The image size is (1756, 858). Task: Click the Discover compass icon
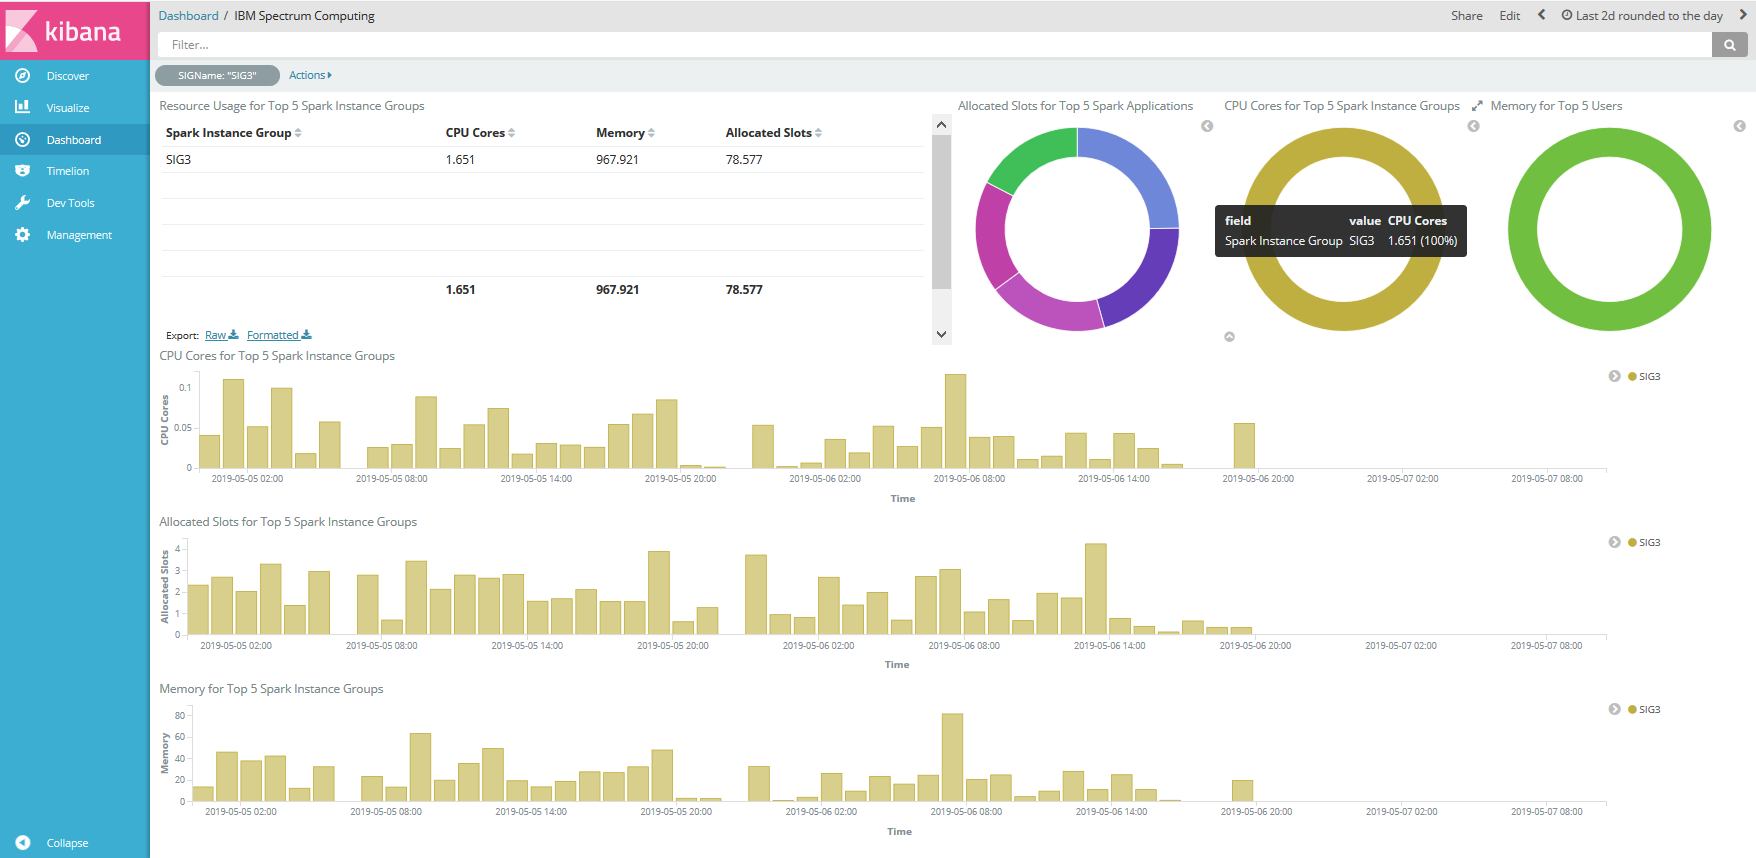[22, 76]
